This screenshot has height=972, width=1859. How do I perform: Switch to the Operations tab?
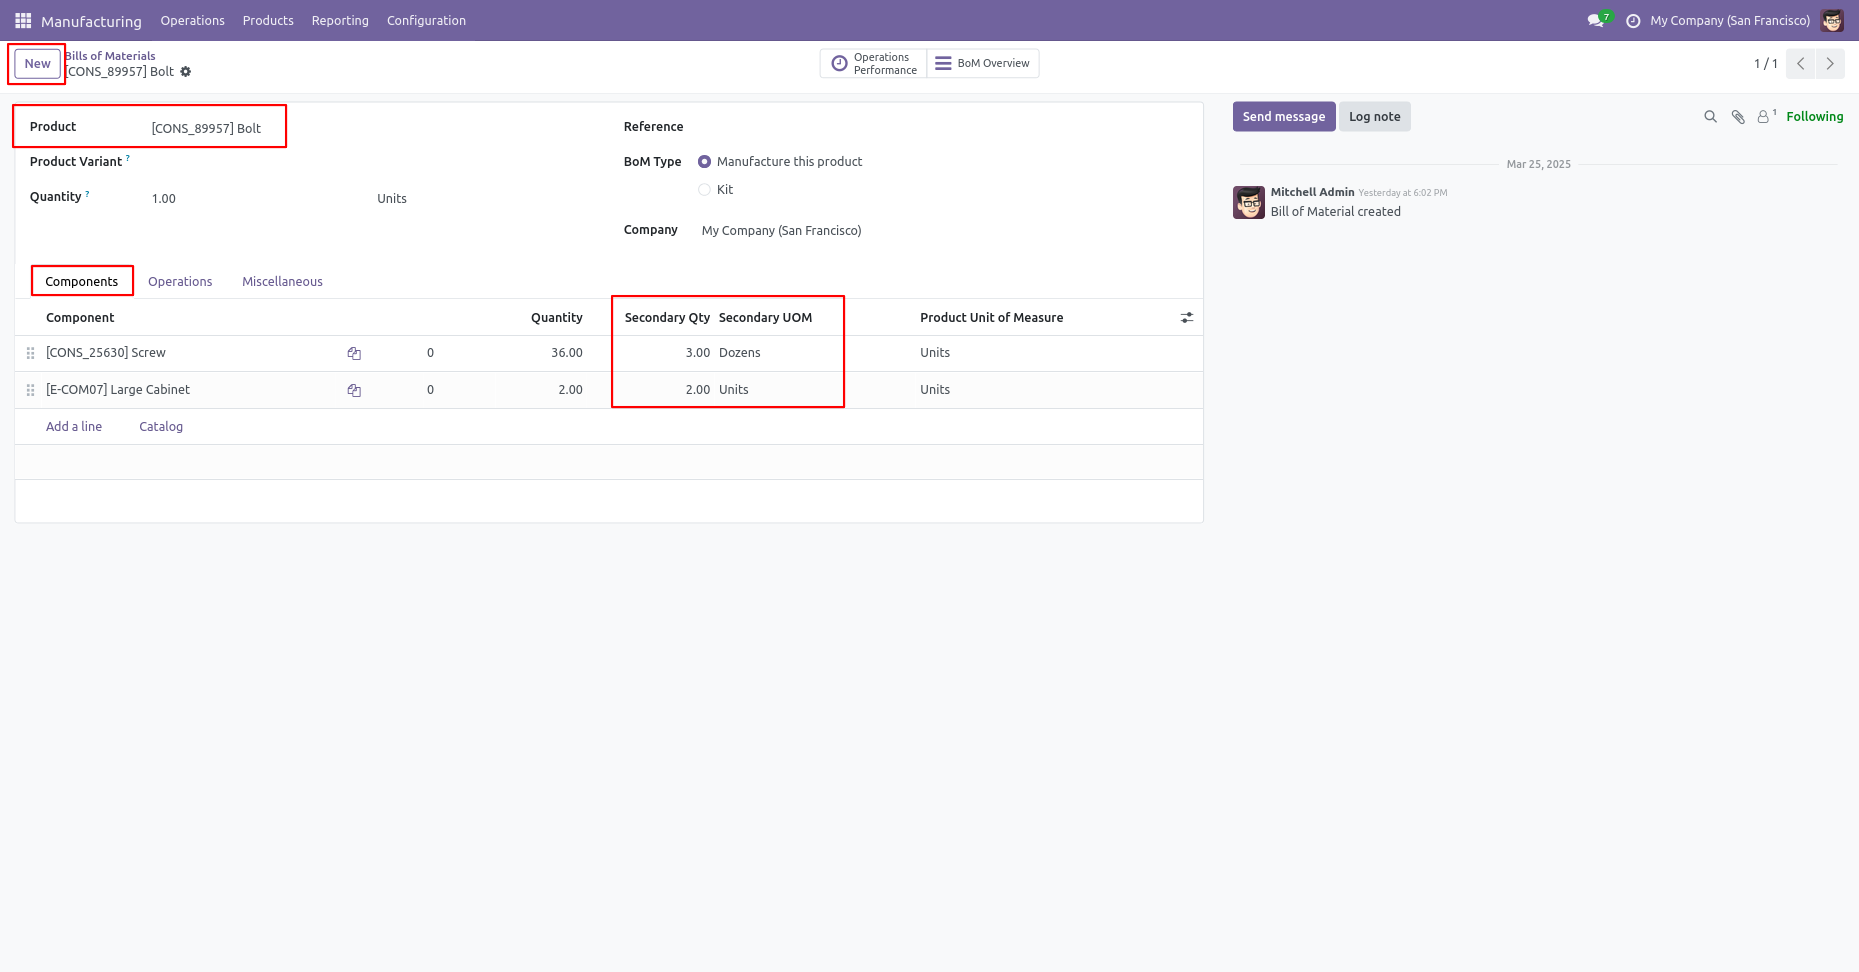pos(180,282)
